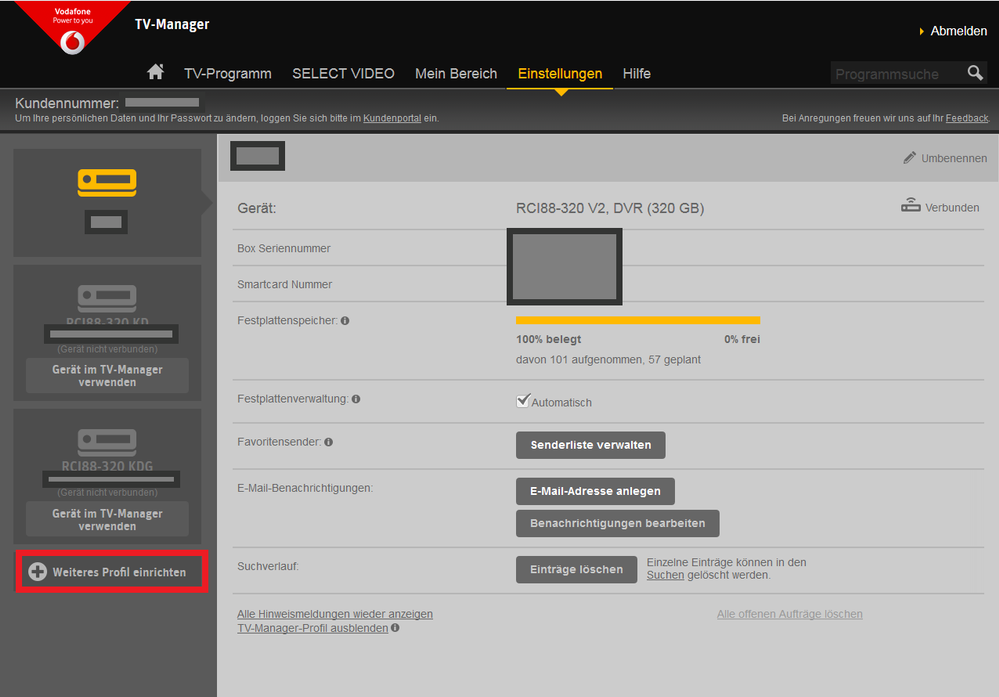The height and width of the screenshot is (697, 999).
Task: Use RCI88-320 KD device in TV-Manager
Action: coord(107,375)
